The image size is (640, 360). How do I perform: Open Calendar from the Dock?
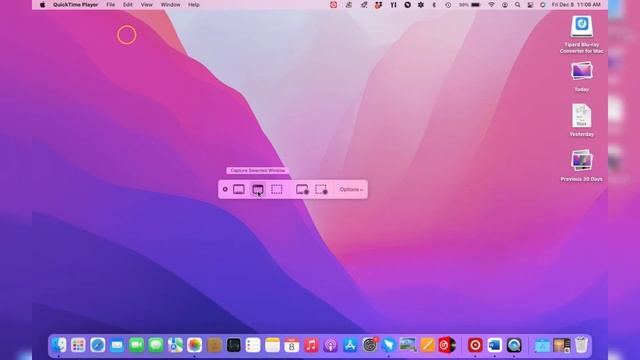291,345
